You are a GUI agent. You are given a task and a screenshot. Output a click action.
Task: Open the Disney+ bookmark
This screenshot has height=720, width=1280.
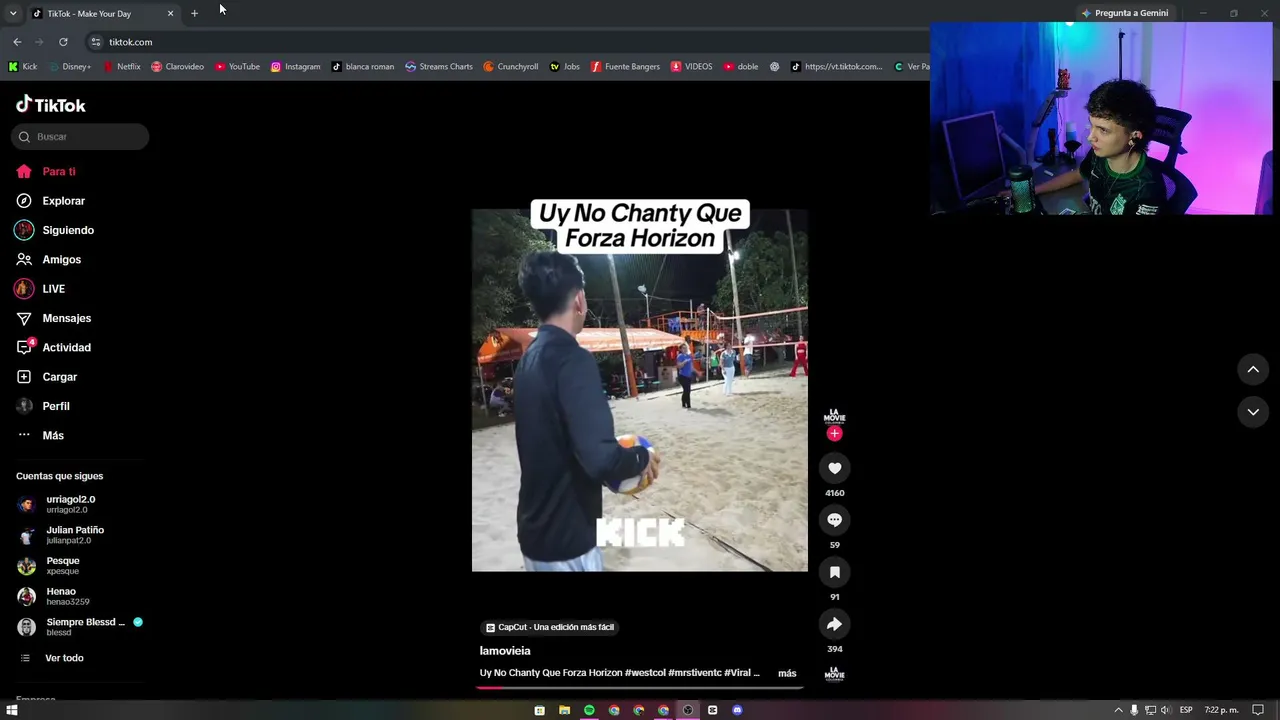point(69,67)
